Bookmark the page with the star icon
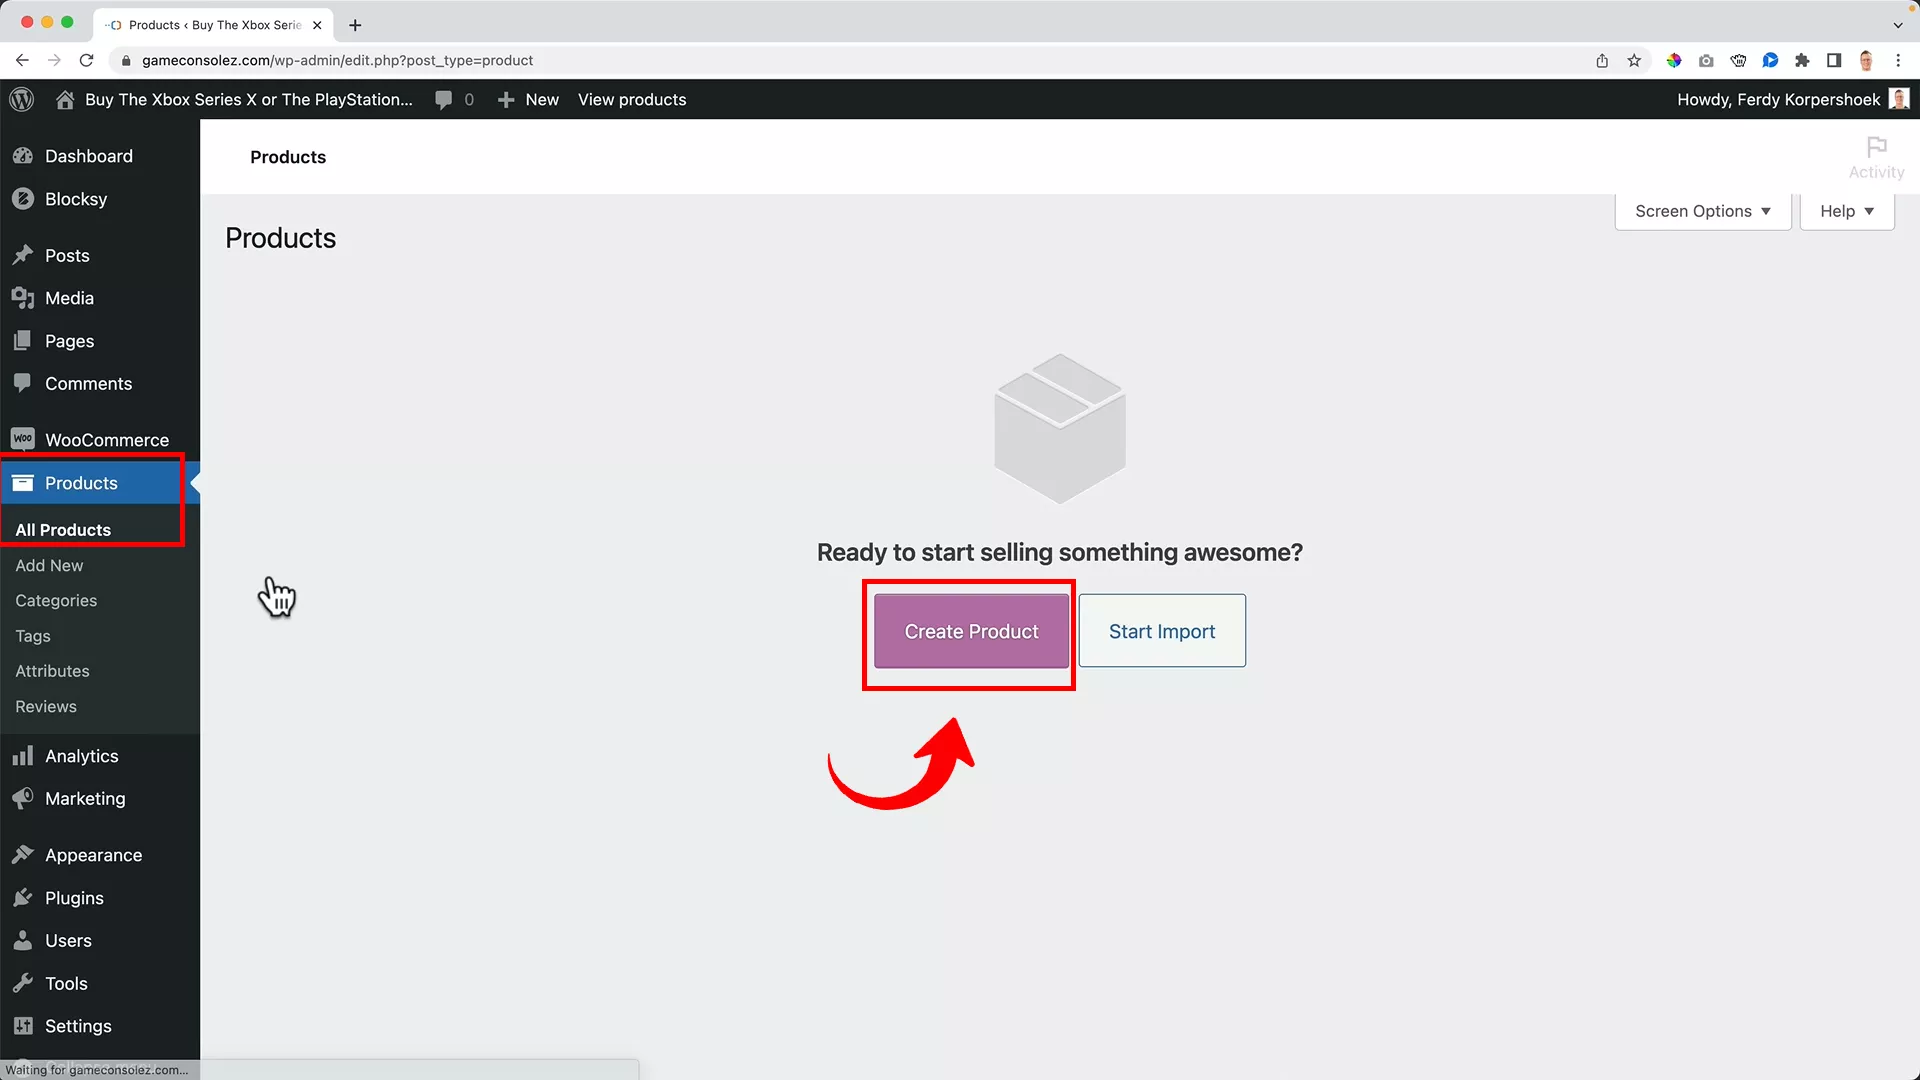The image size is (1920, 1080). coord(1634,60)
